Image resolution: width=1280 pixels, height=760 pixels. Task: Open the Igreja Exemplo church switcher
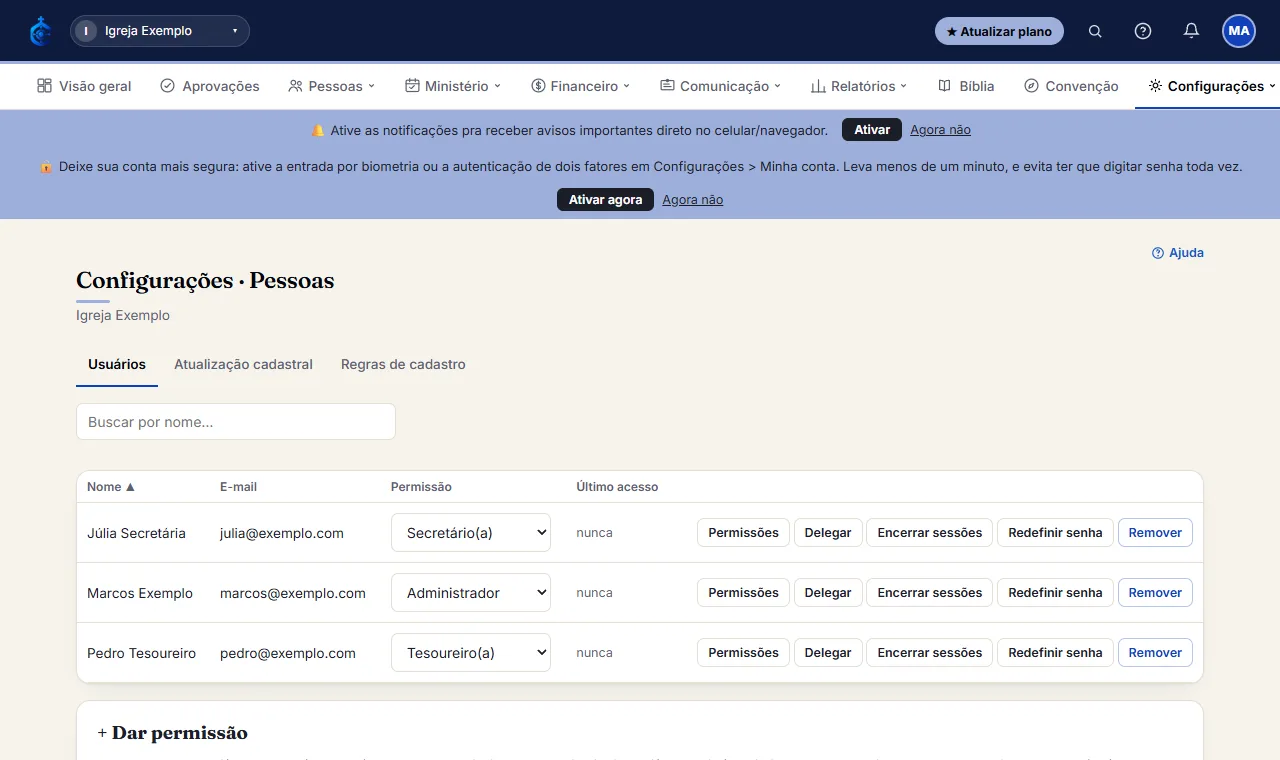pyautogui.click(x=160, y=31)
